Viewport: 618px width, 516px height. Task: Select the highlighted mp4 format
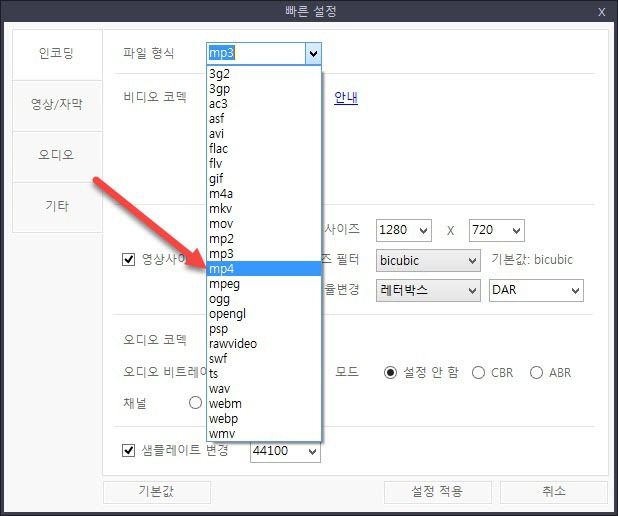click(264, 268)
